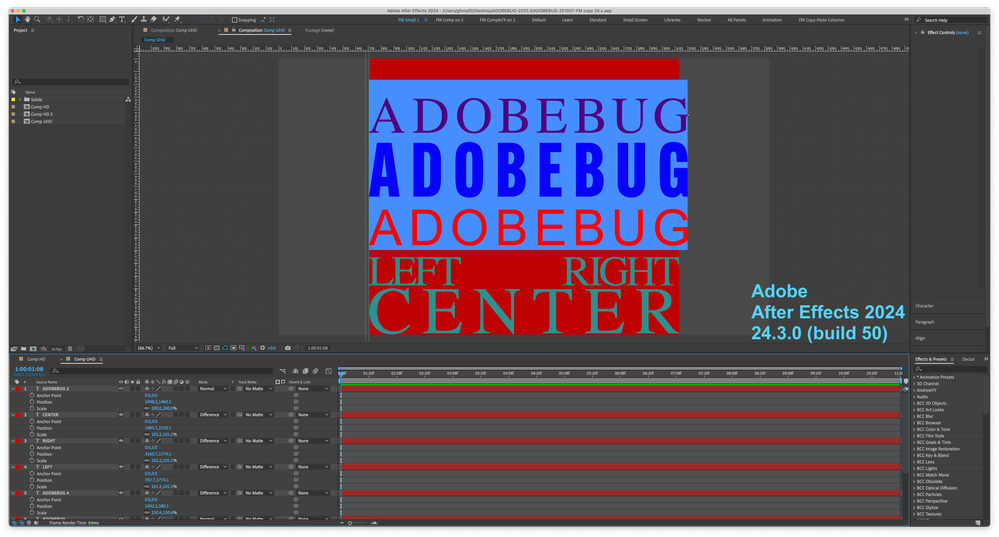Screen dimensions: 999x537
Task: Switch to the Libraries workspace
Action: coord(672,20)
